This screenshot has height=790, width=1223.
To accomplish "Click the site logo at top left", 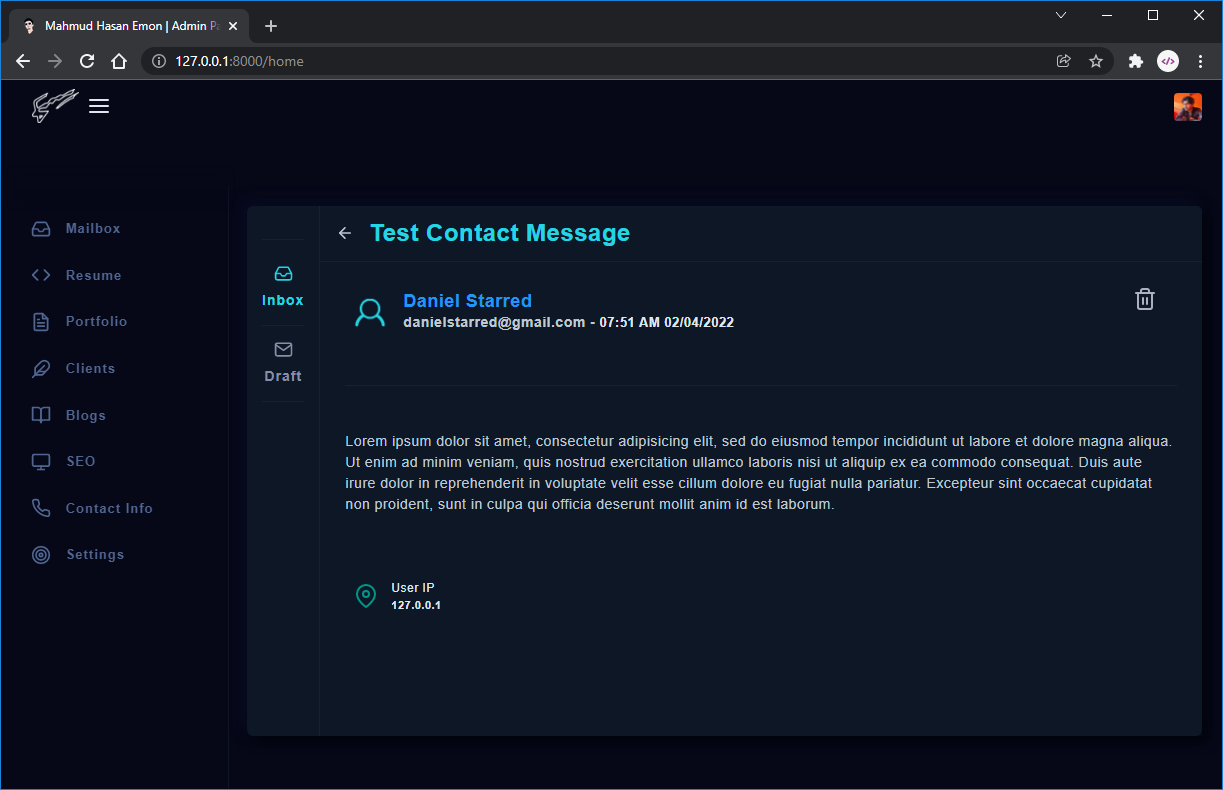I will coord(54,105).
